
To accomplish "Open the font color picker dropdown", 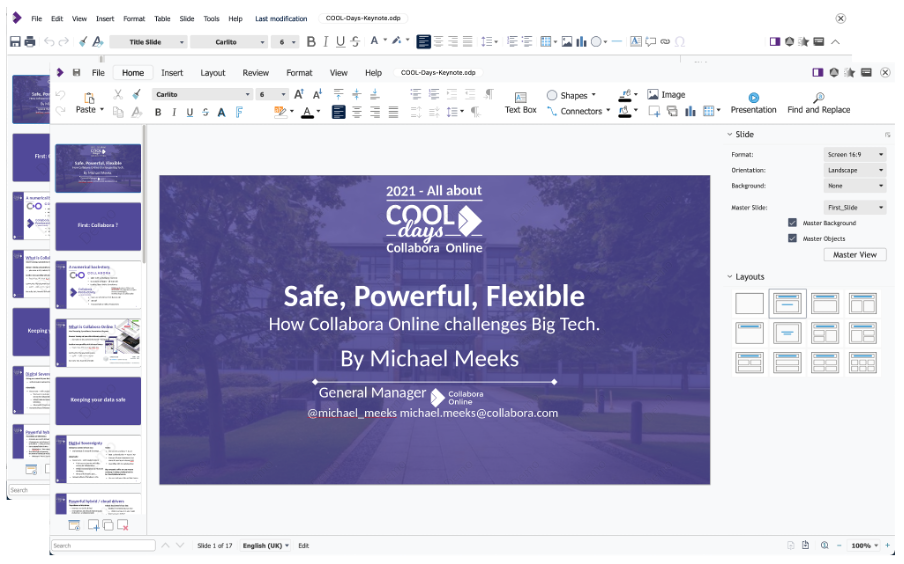I will [319, 112].
